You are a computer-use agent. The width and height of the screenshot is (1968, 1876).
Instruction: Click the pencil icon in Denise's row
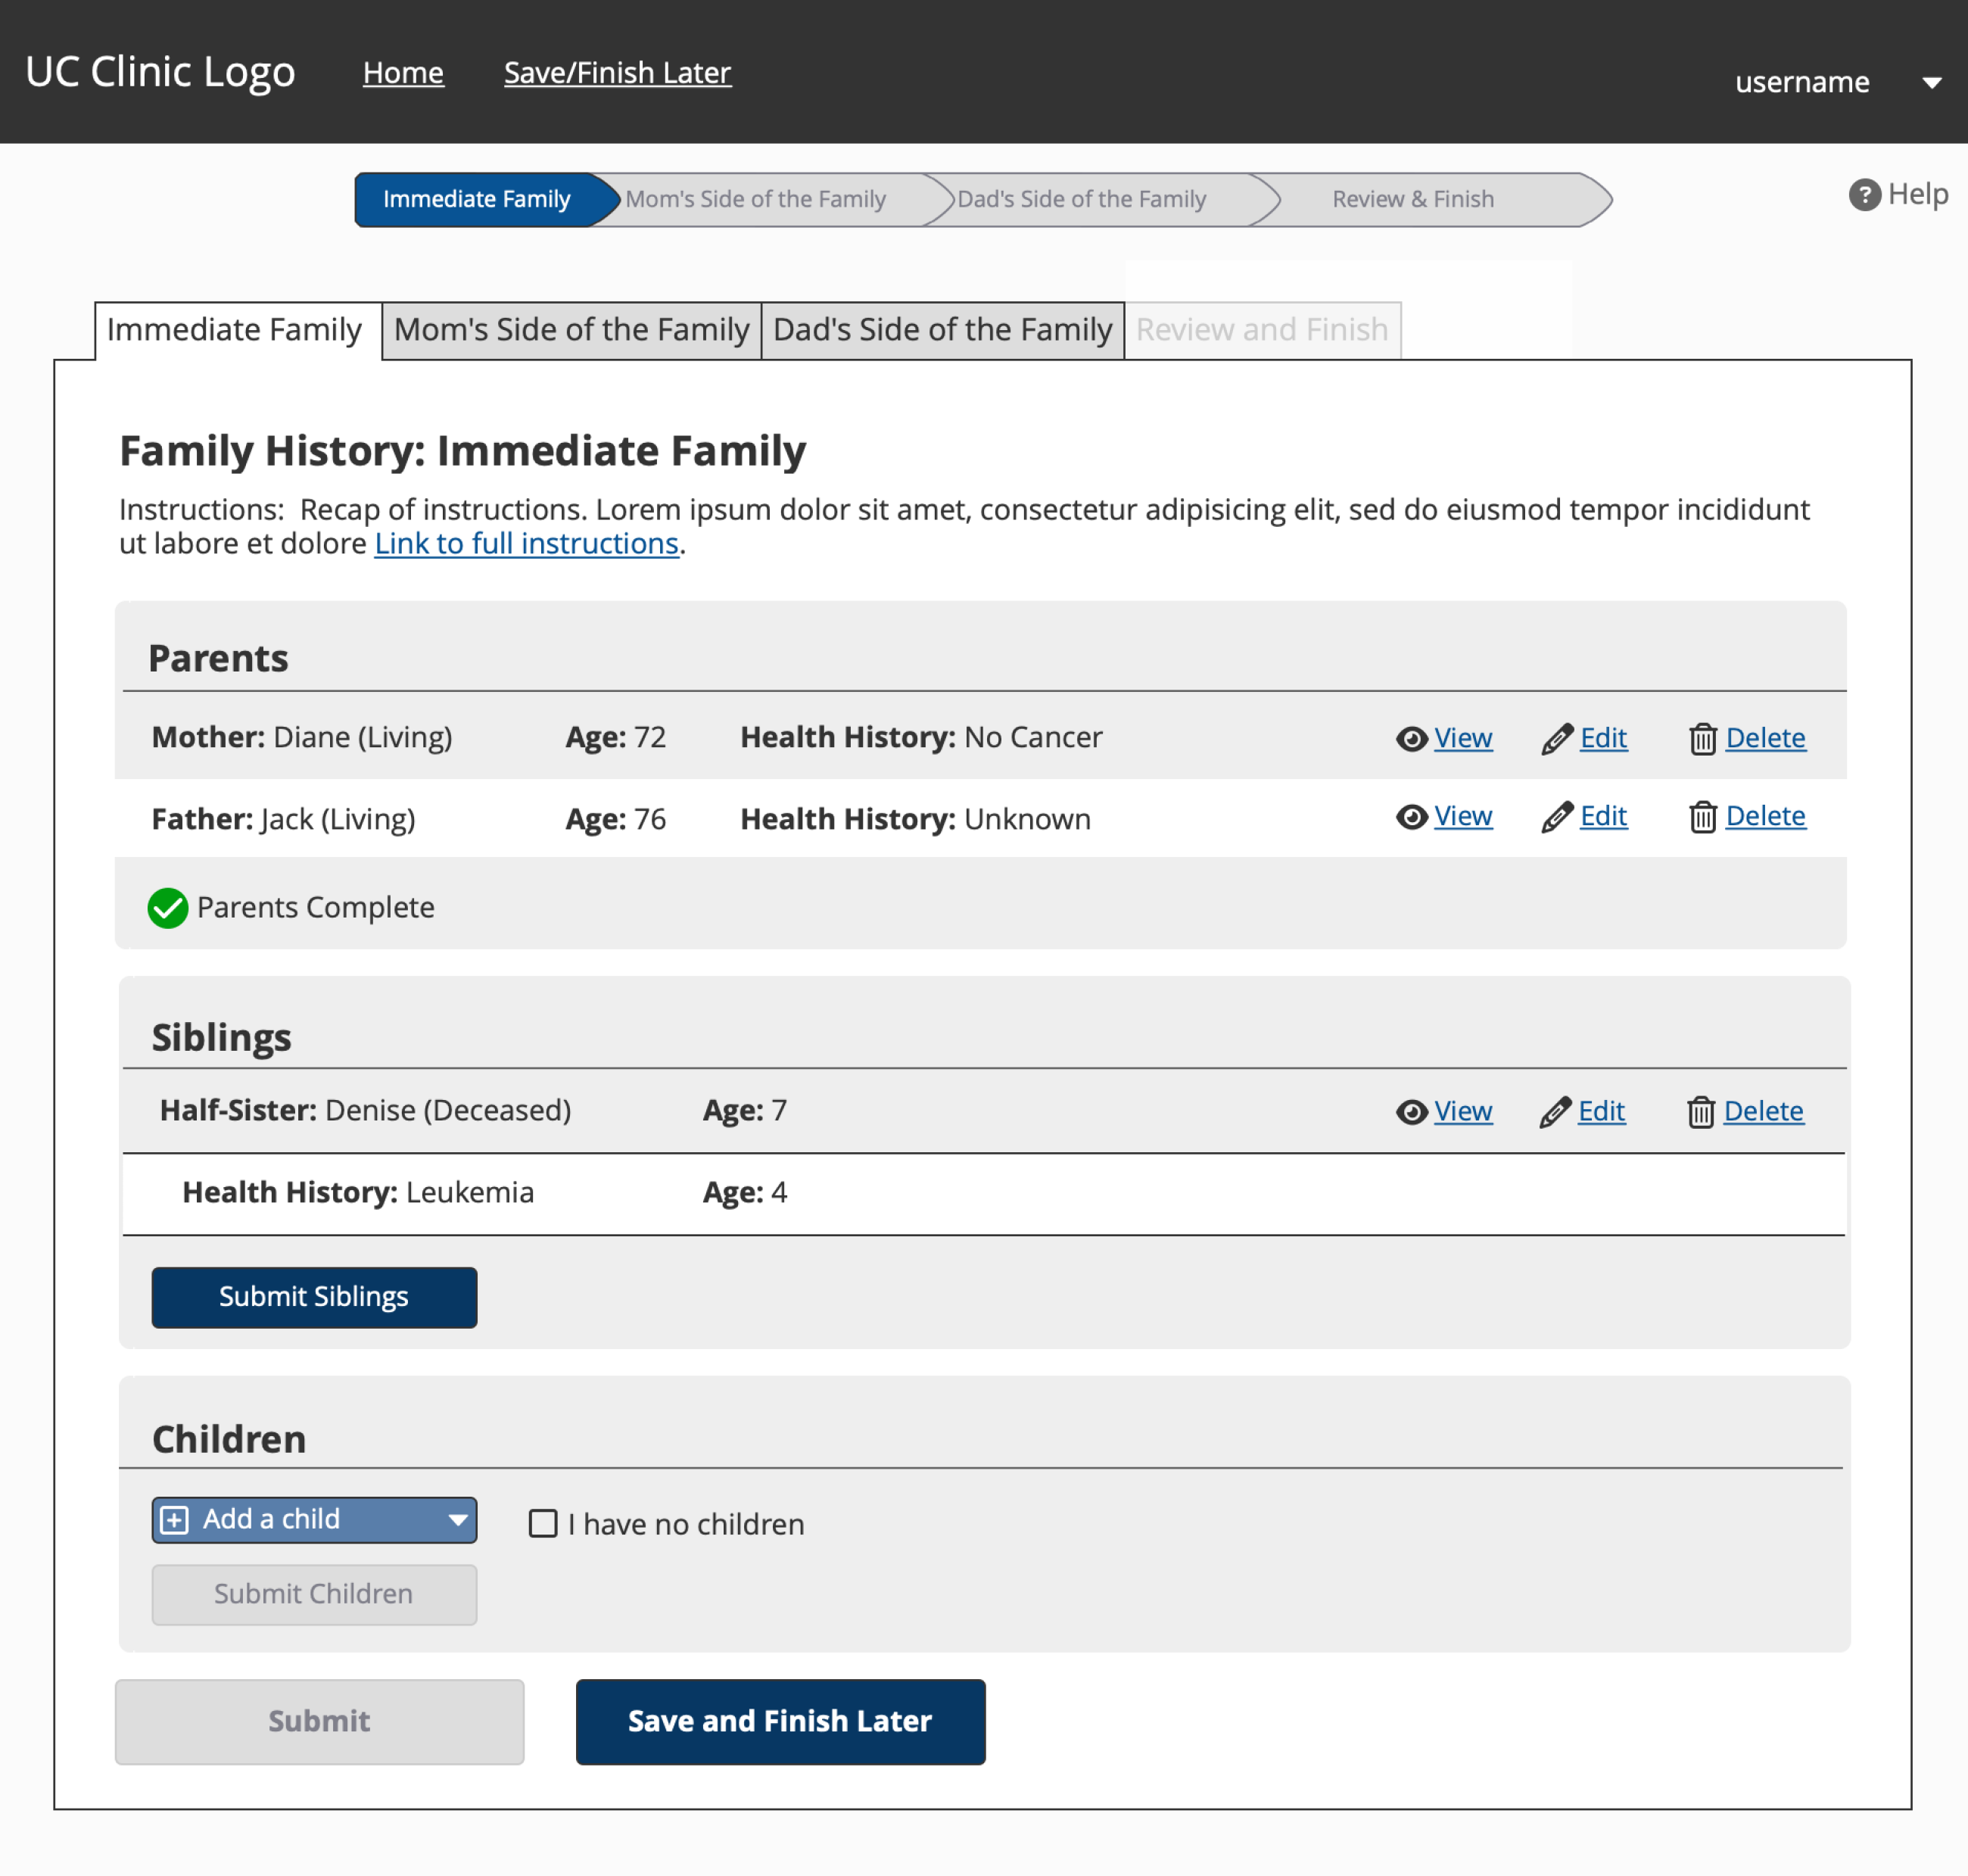(1555, 1112)
